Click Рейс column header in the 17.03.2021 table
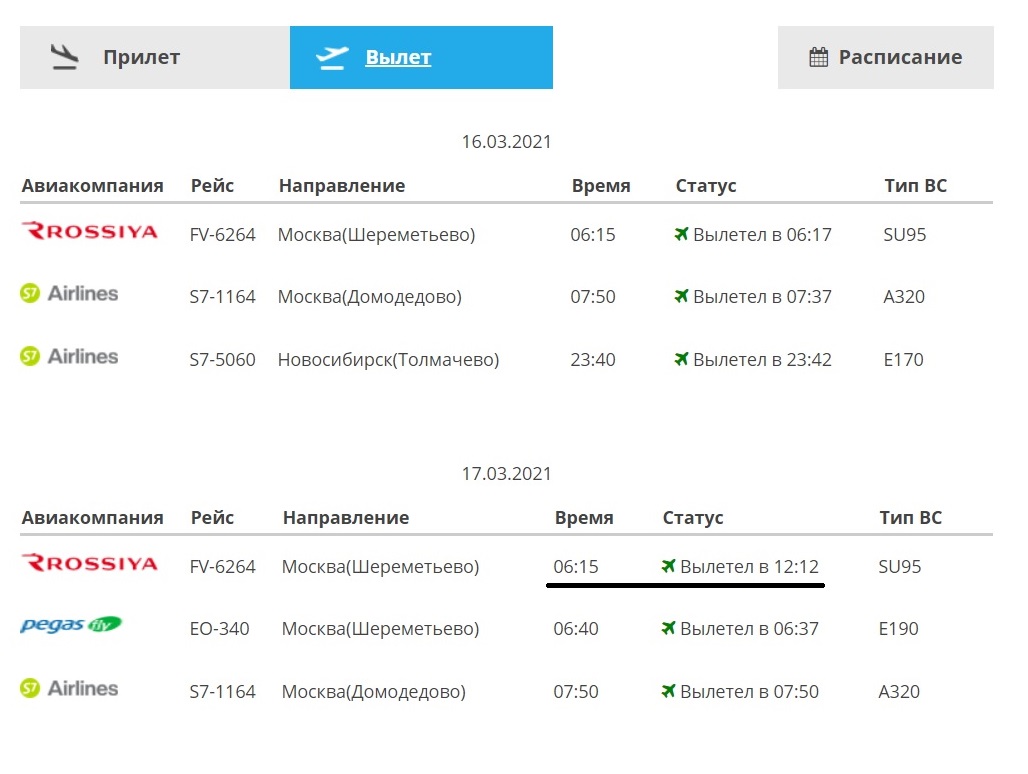This screenshot has height=774, width=1028. (212, 518)
